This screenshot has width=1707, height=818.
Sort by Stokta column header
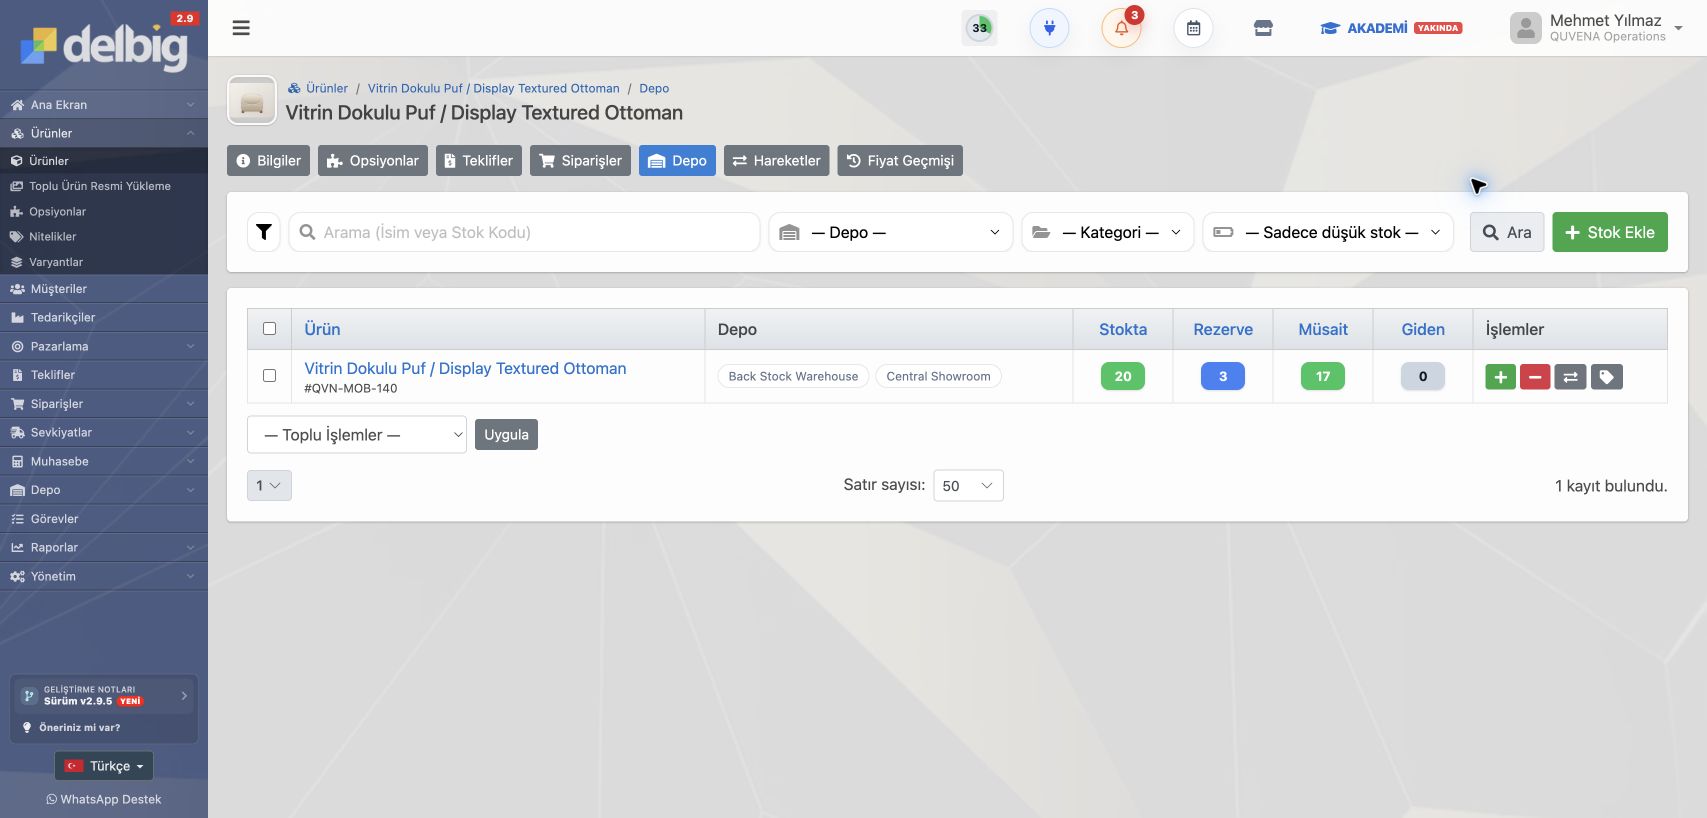click(1123, 329)
